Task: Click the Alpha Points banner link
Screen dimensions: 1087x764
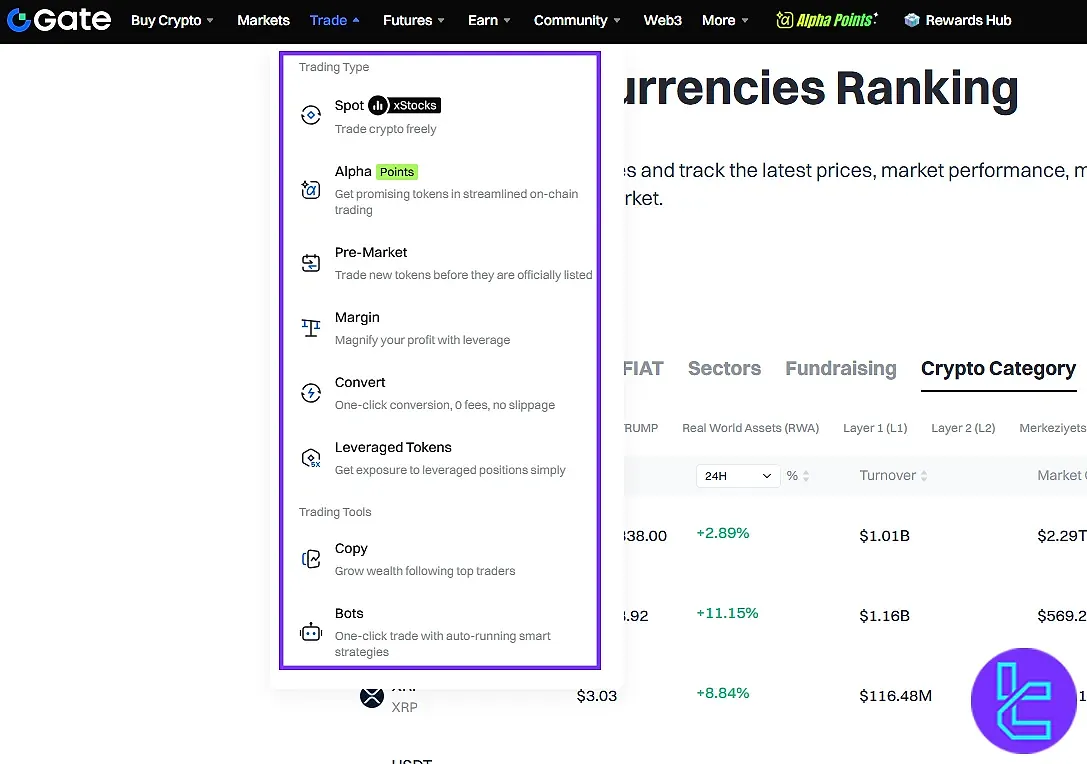Action: [x=827, y=20]
